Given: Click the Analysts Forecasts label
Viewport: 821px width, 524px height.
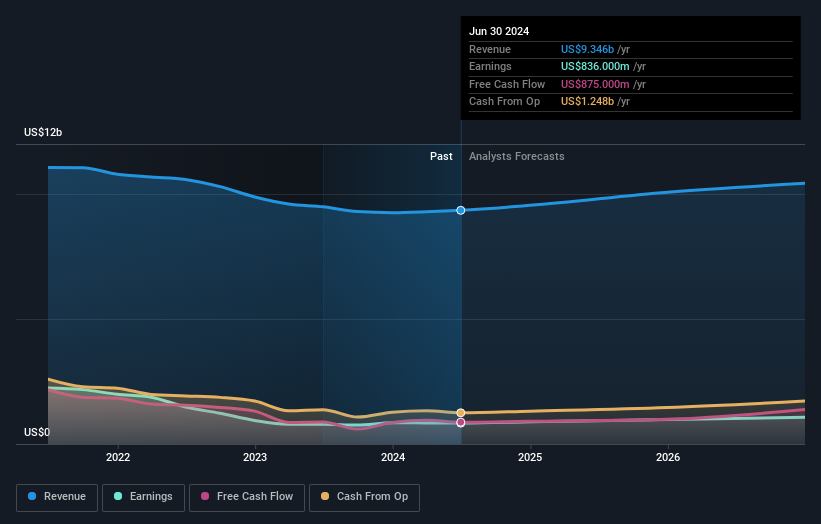Looking at the screenshot, I should coord(517,157).
